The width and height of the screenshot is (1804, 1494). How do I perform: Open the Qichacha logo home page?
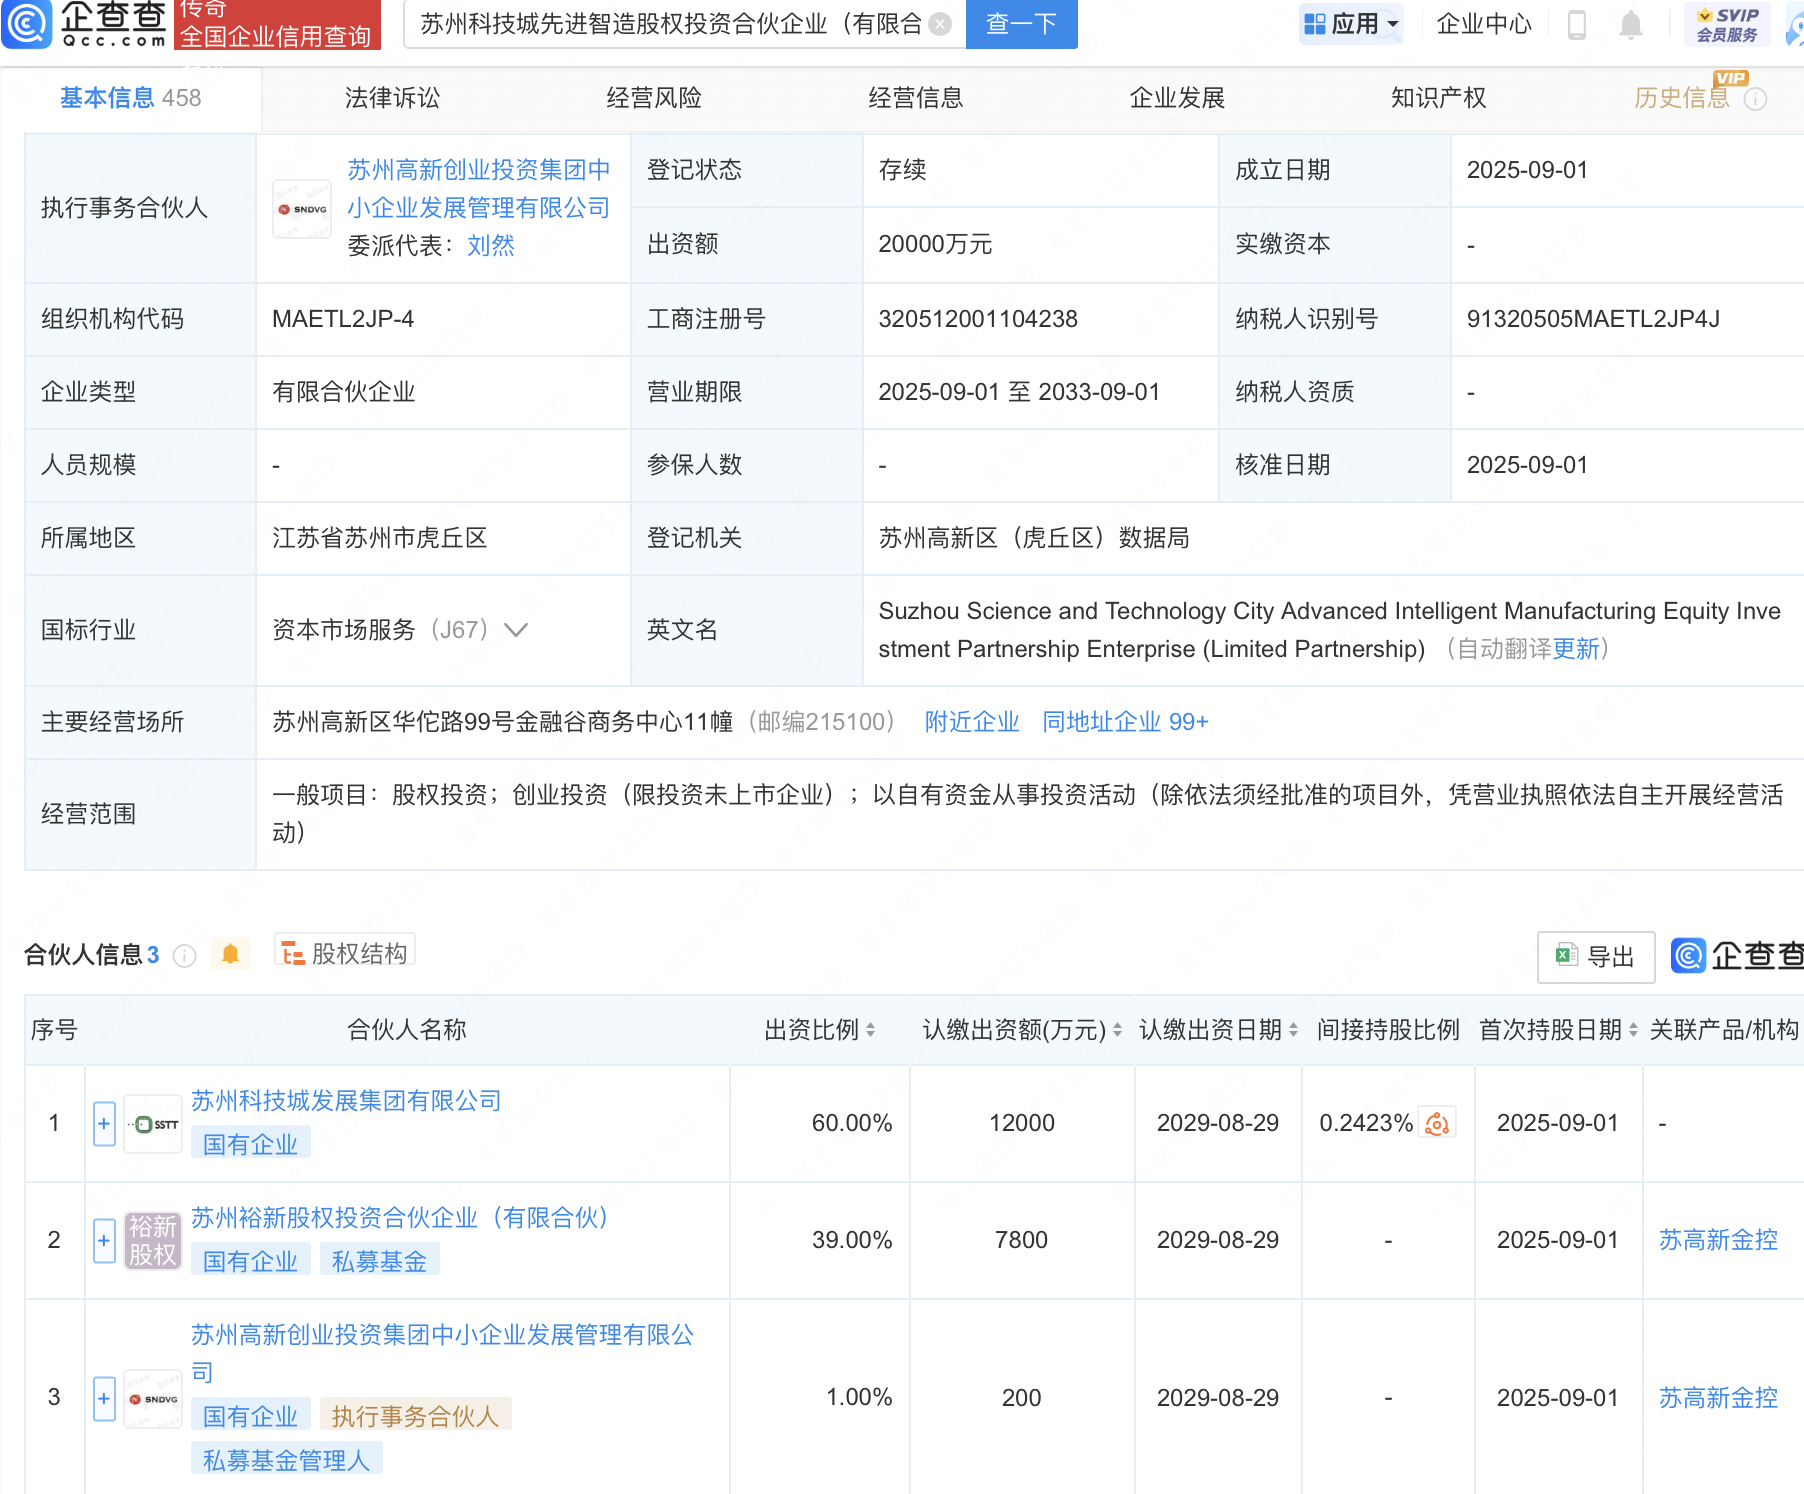point(85,24)
